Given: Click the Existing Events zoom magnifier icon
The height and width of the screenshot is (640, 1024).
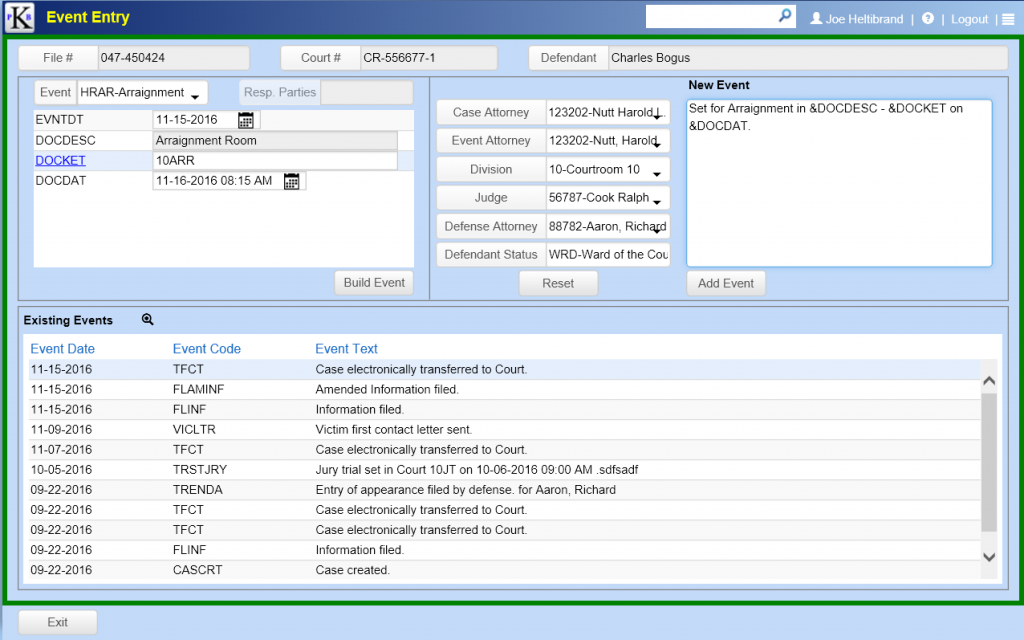Looking at the screenshot, I should pos(148,319).
